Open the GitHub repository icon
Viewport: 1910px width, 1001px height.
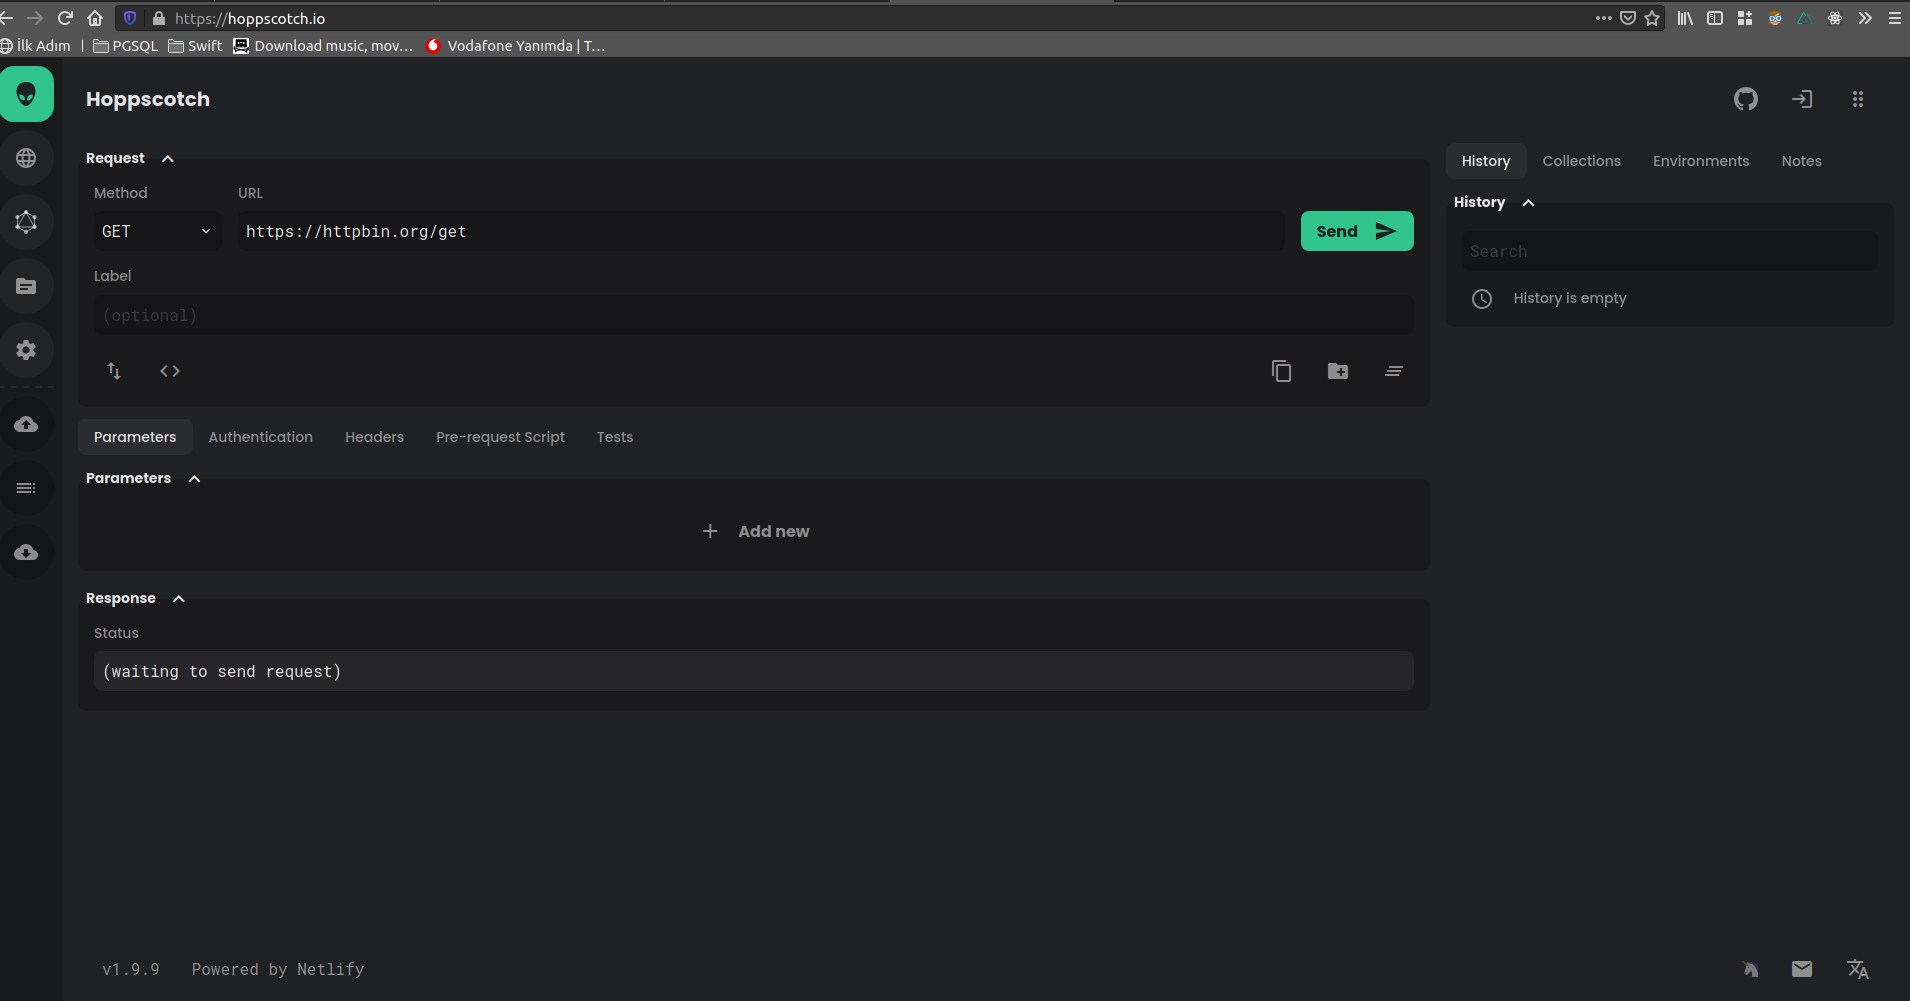[x=1746, y=99]
